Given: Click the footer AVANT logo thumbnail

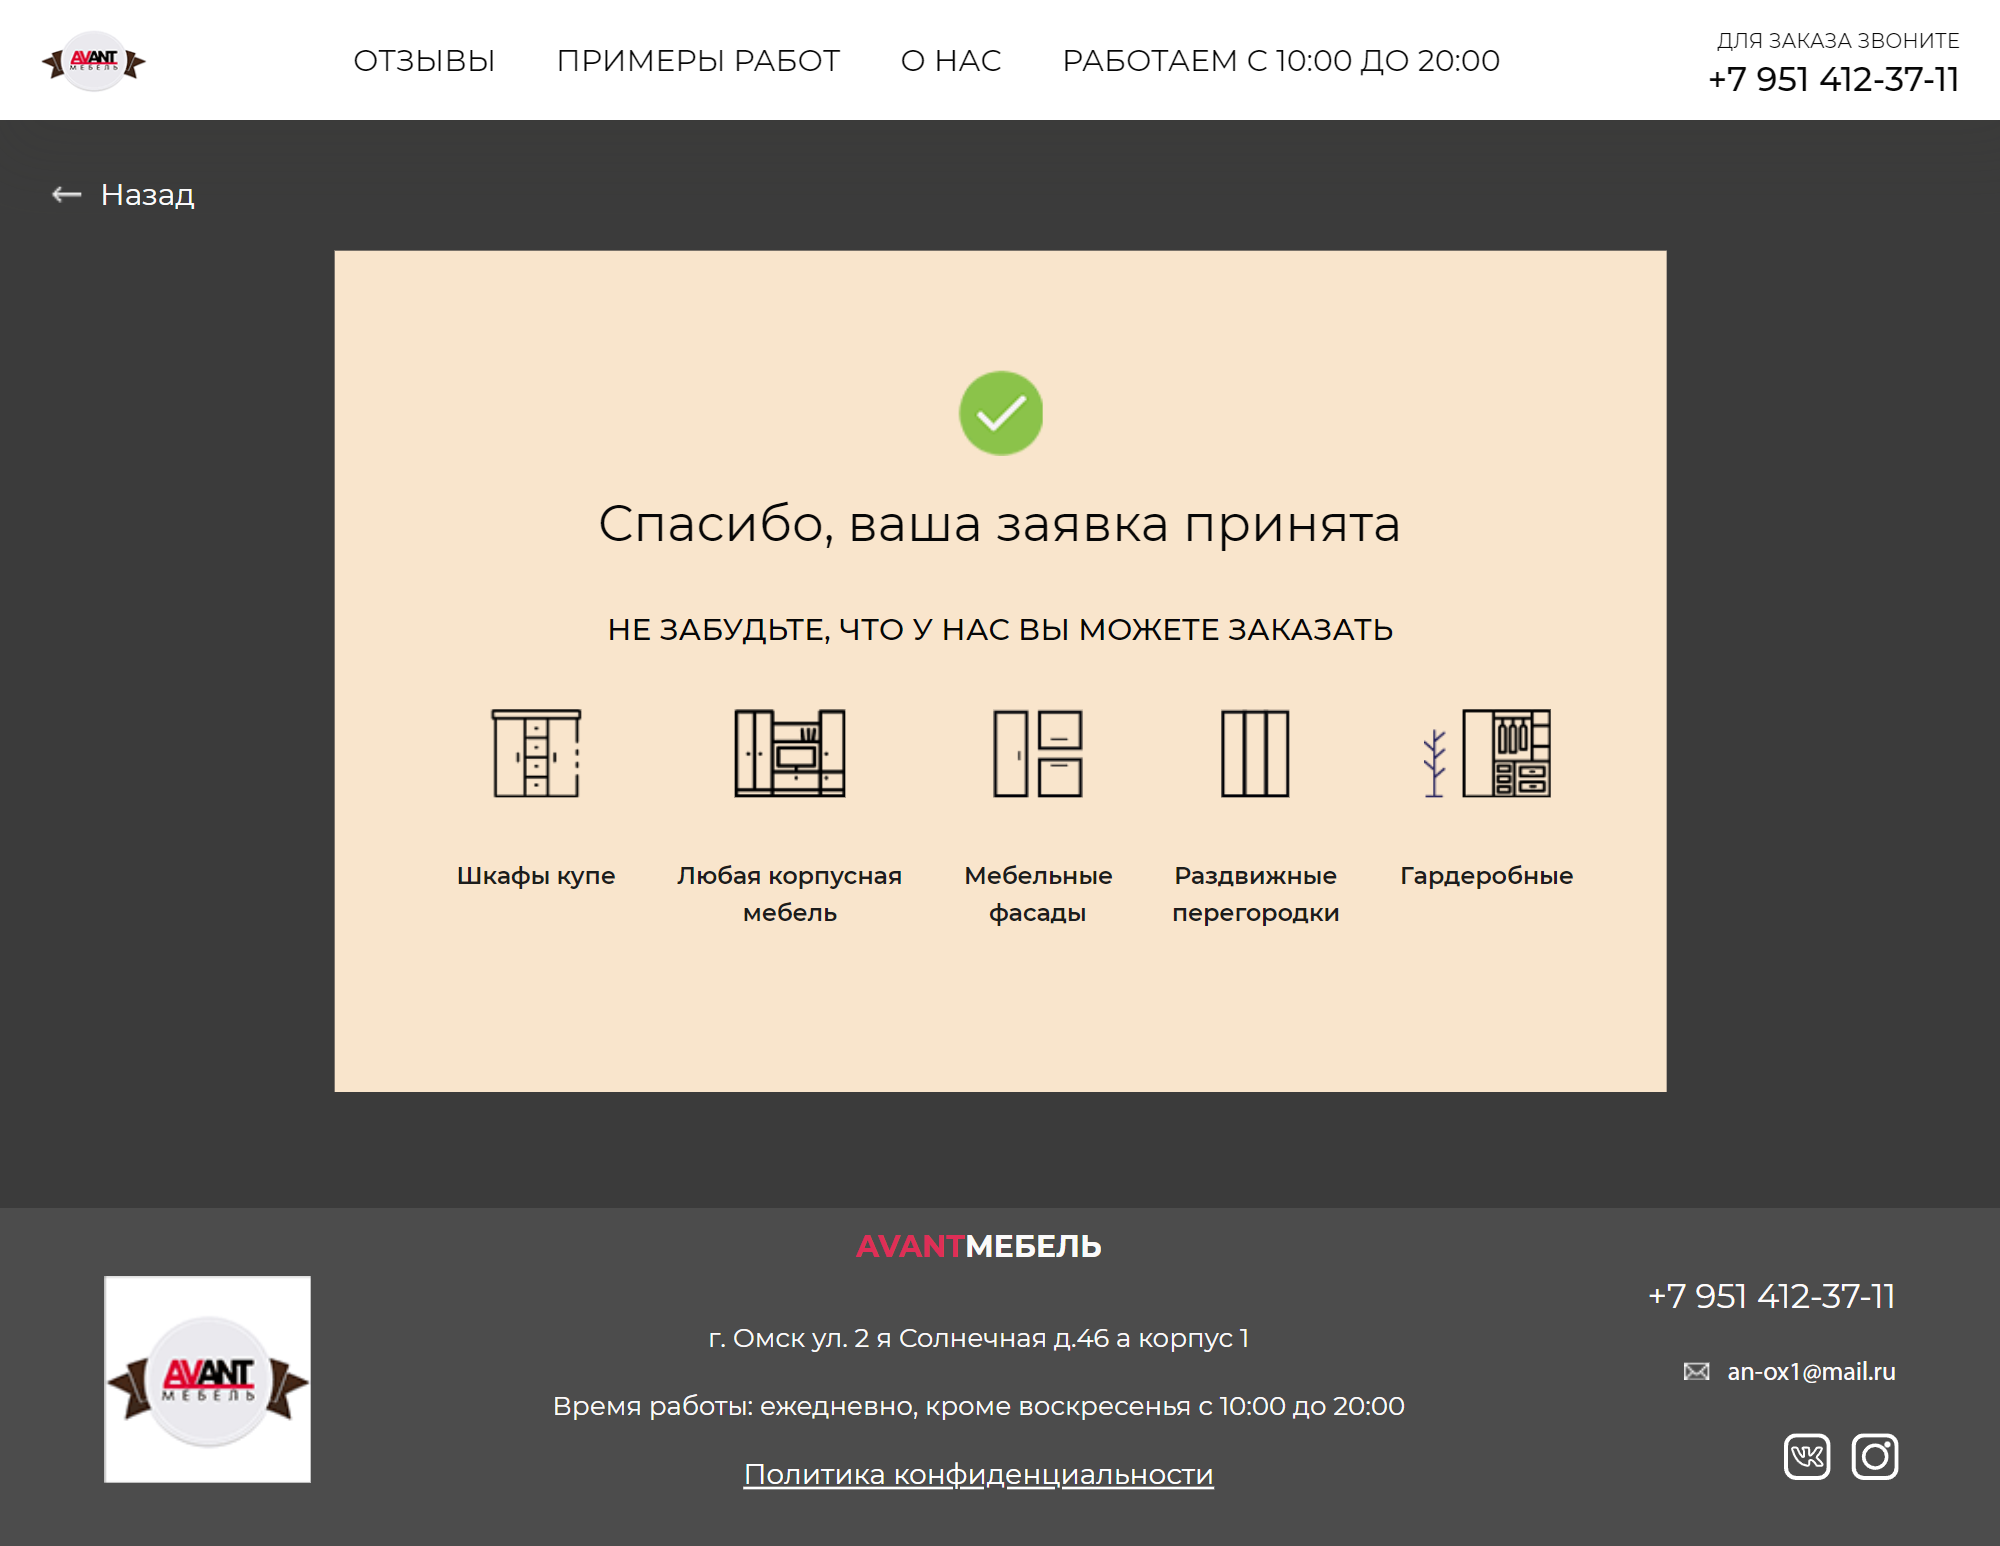Looking at the screenshot, I should point(207,1379).
